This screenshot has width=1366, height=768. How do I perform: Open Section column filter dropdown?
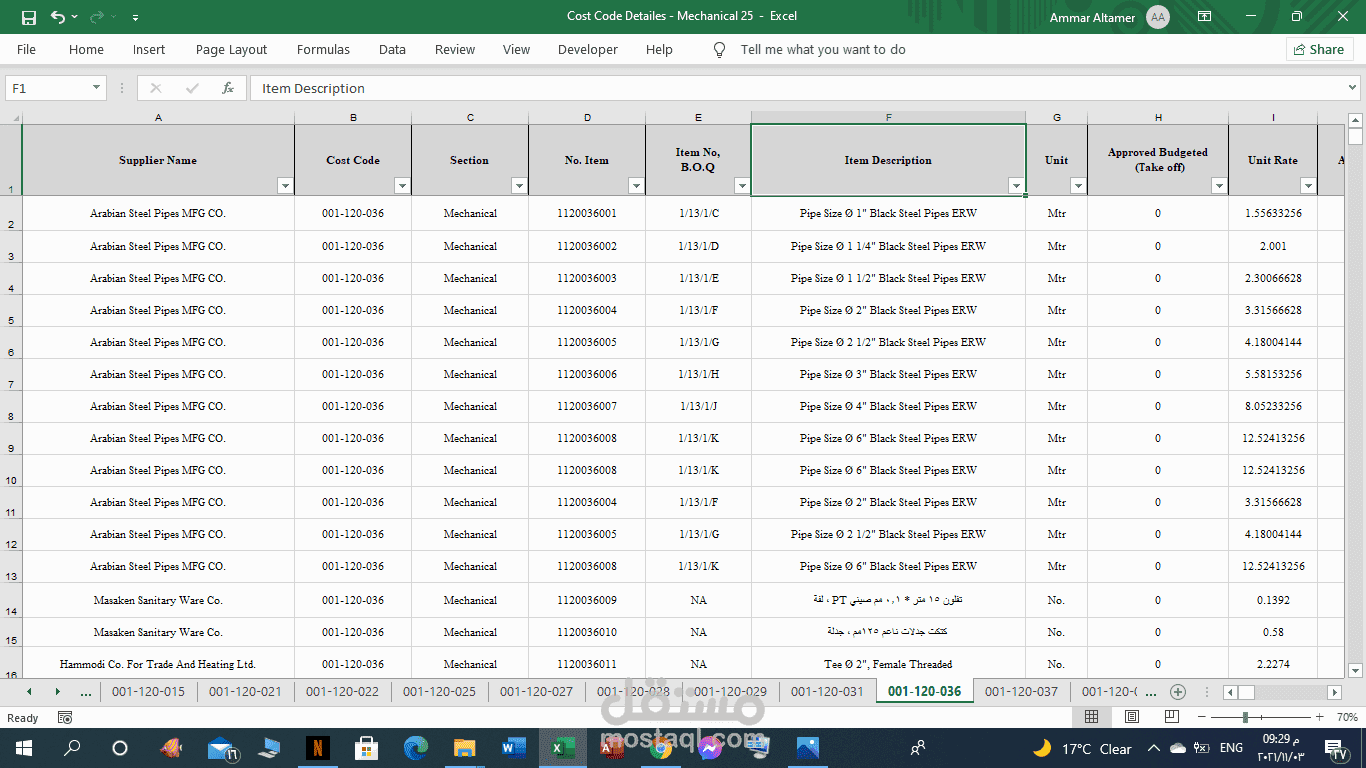[x=519, y=185]
